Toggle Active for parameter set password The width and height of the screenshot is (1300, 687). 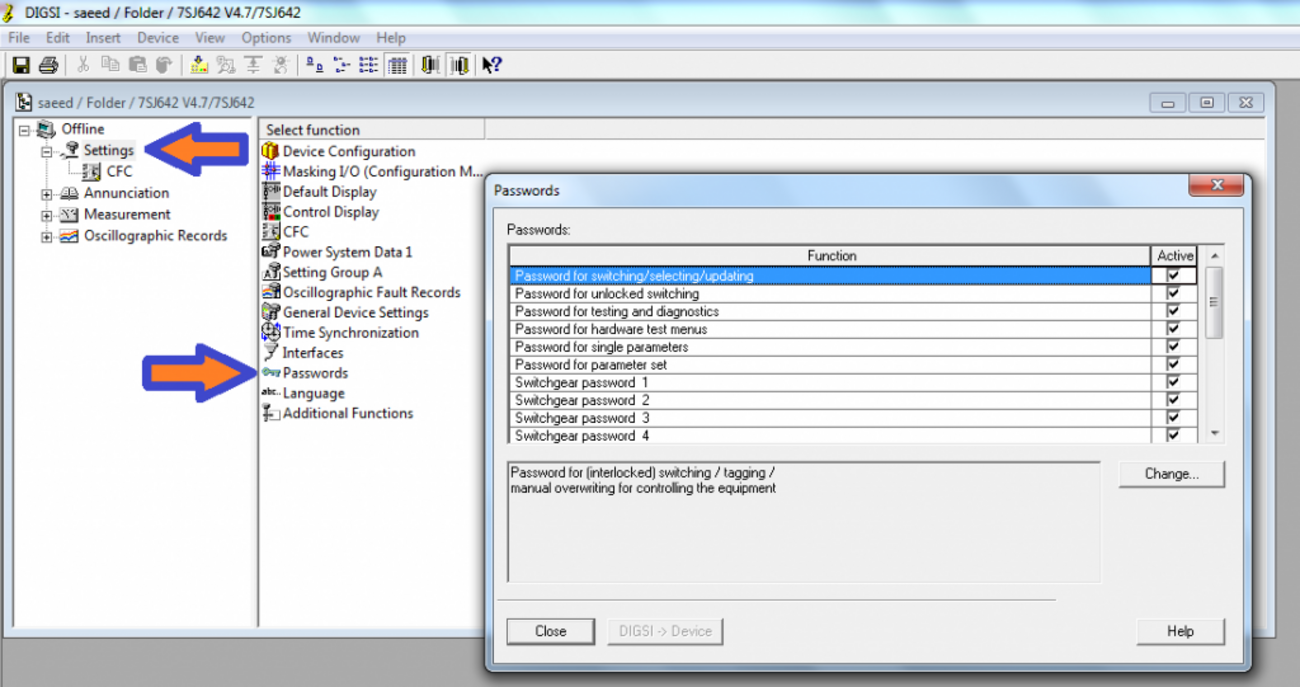click(1173, 365)
